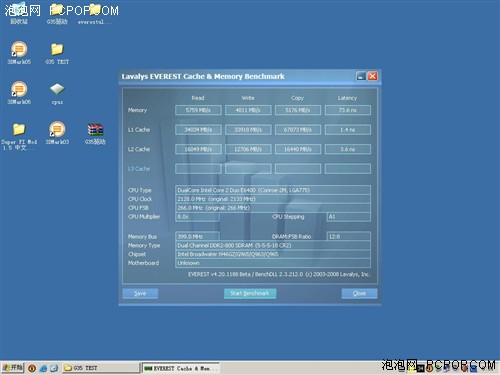Click the L2 Cache row label
The width and height of the screenshot is (500, 375).
coord(139,149)
